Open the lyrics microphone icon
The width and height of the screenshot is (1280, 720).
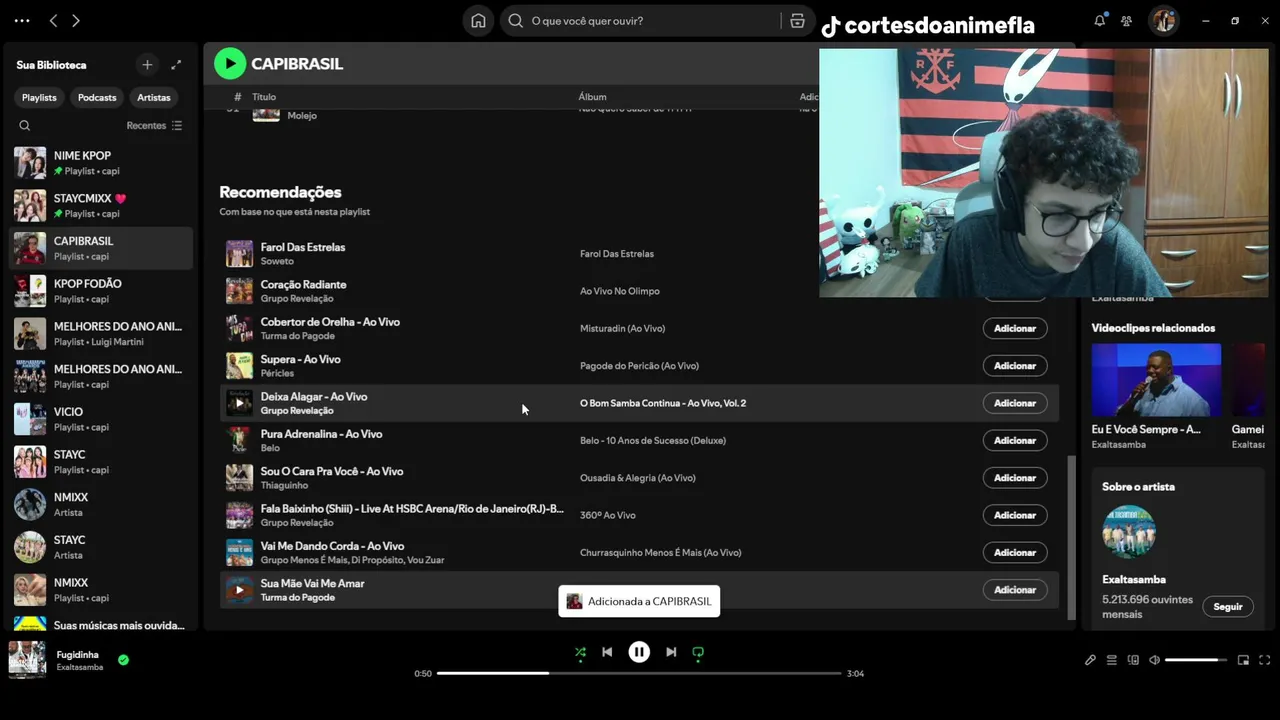click(1090, 660)
